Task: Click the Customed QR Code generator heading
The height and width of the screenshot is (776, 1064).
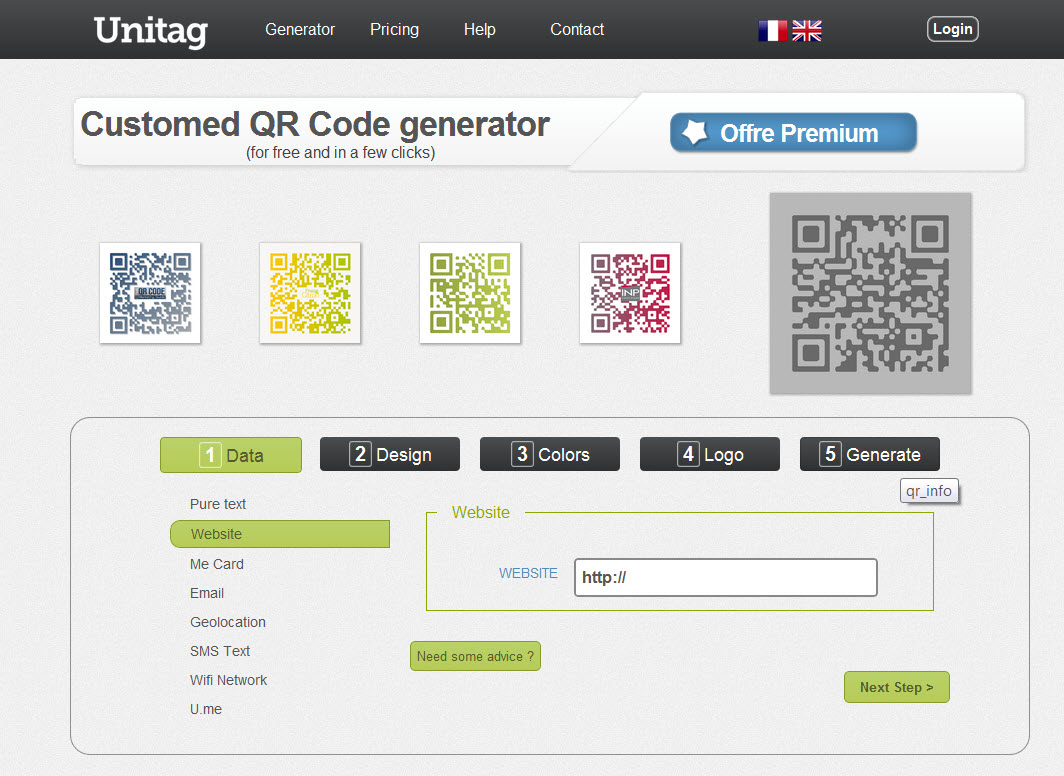Action: point(316,124)
